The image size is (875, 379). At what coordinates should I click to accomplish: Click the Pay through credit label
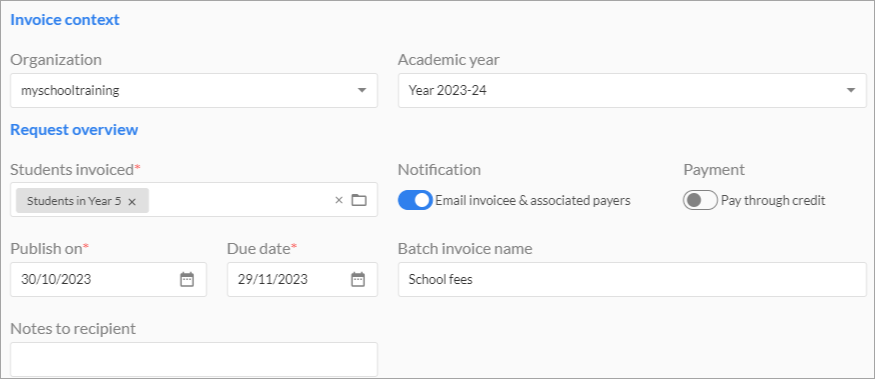pyautogui.click(x=773, y=200)
